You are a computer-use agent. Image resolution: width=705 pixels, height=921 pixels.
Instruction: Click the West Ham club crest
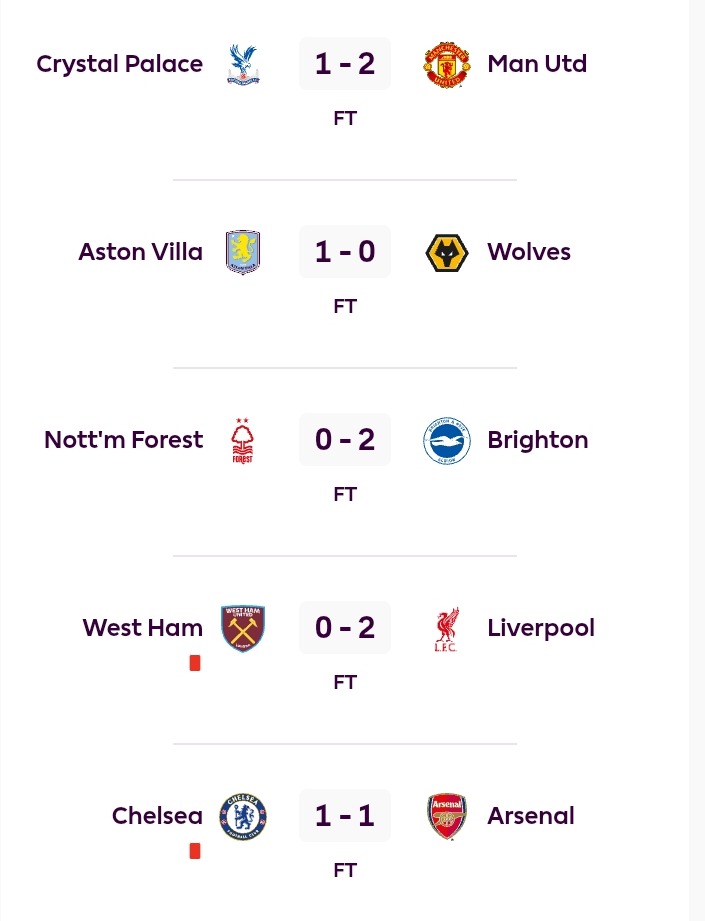243,628
